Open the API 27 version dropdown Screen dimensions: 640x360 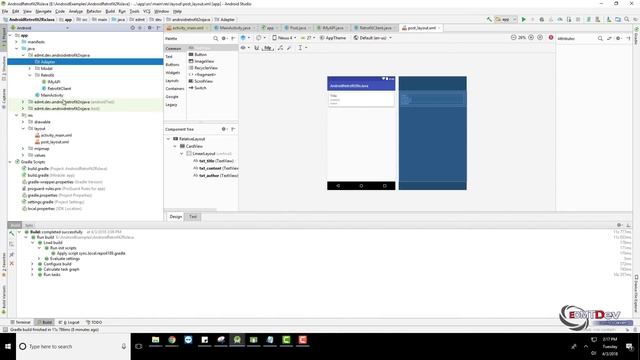coord(308,38)
